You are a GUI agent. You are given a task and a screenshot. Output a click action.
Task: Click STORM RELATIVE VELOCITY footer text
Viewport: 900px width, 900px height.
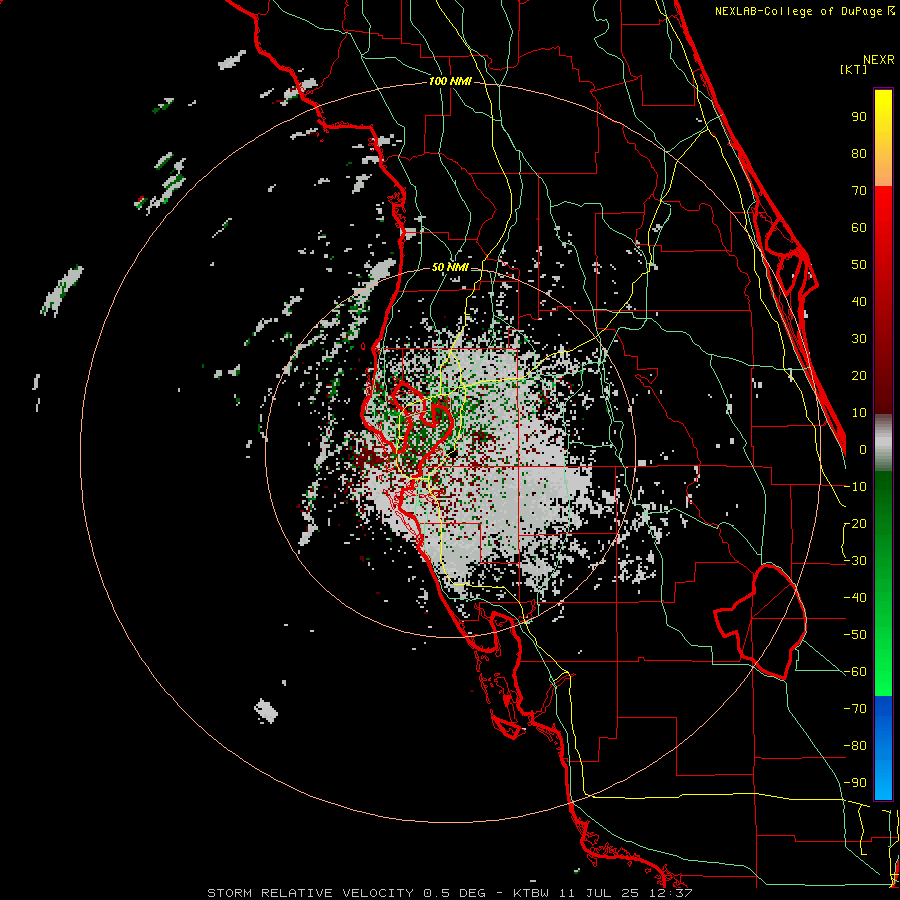tap(311, 893)
